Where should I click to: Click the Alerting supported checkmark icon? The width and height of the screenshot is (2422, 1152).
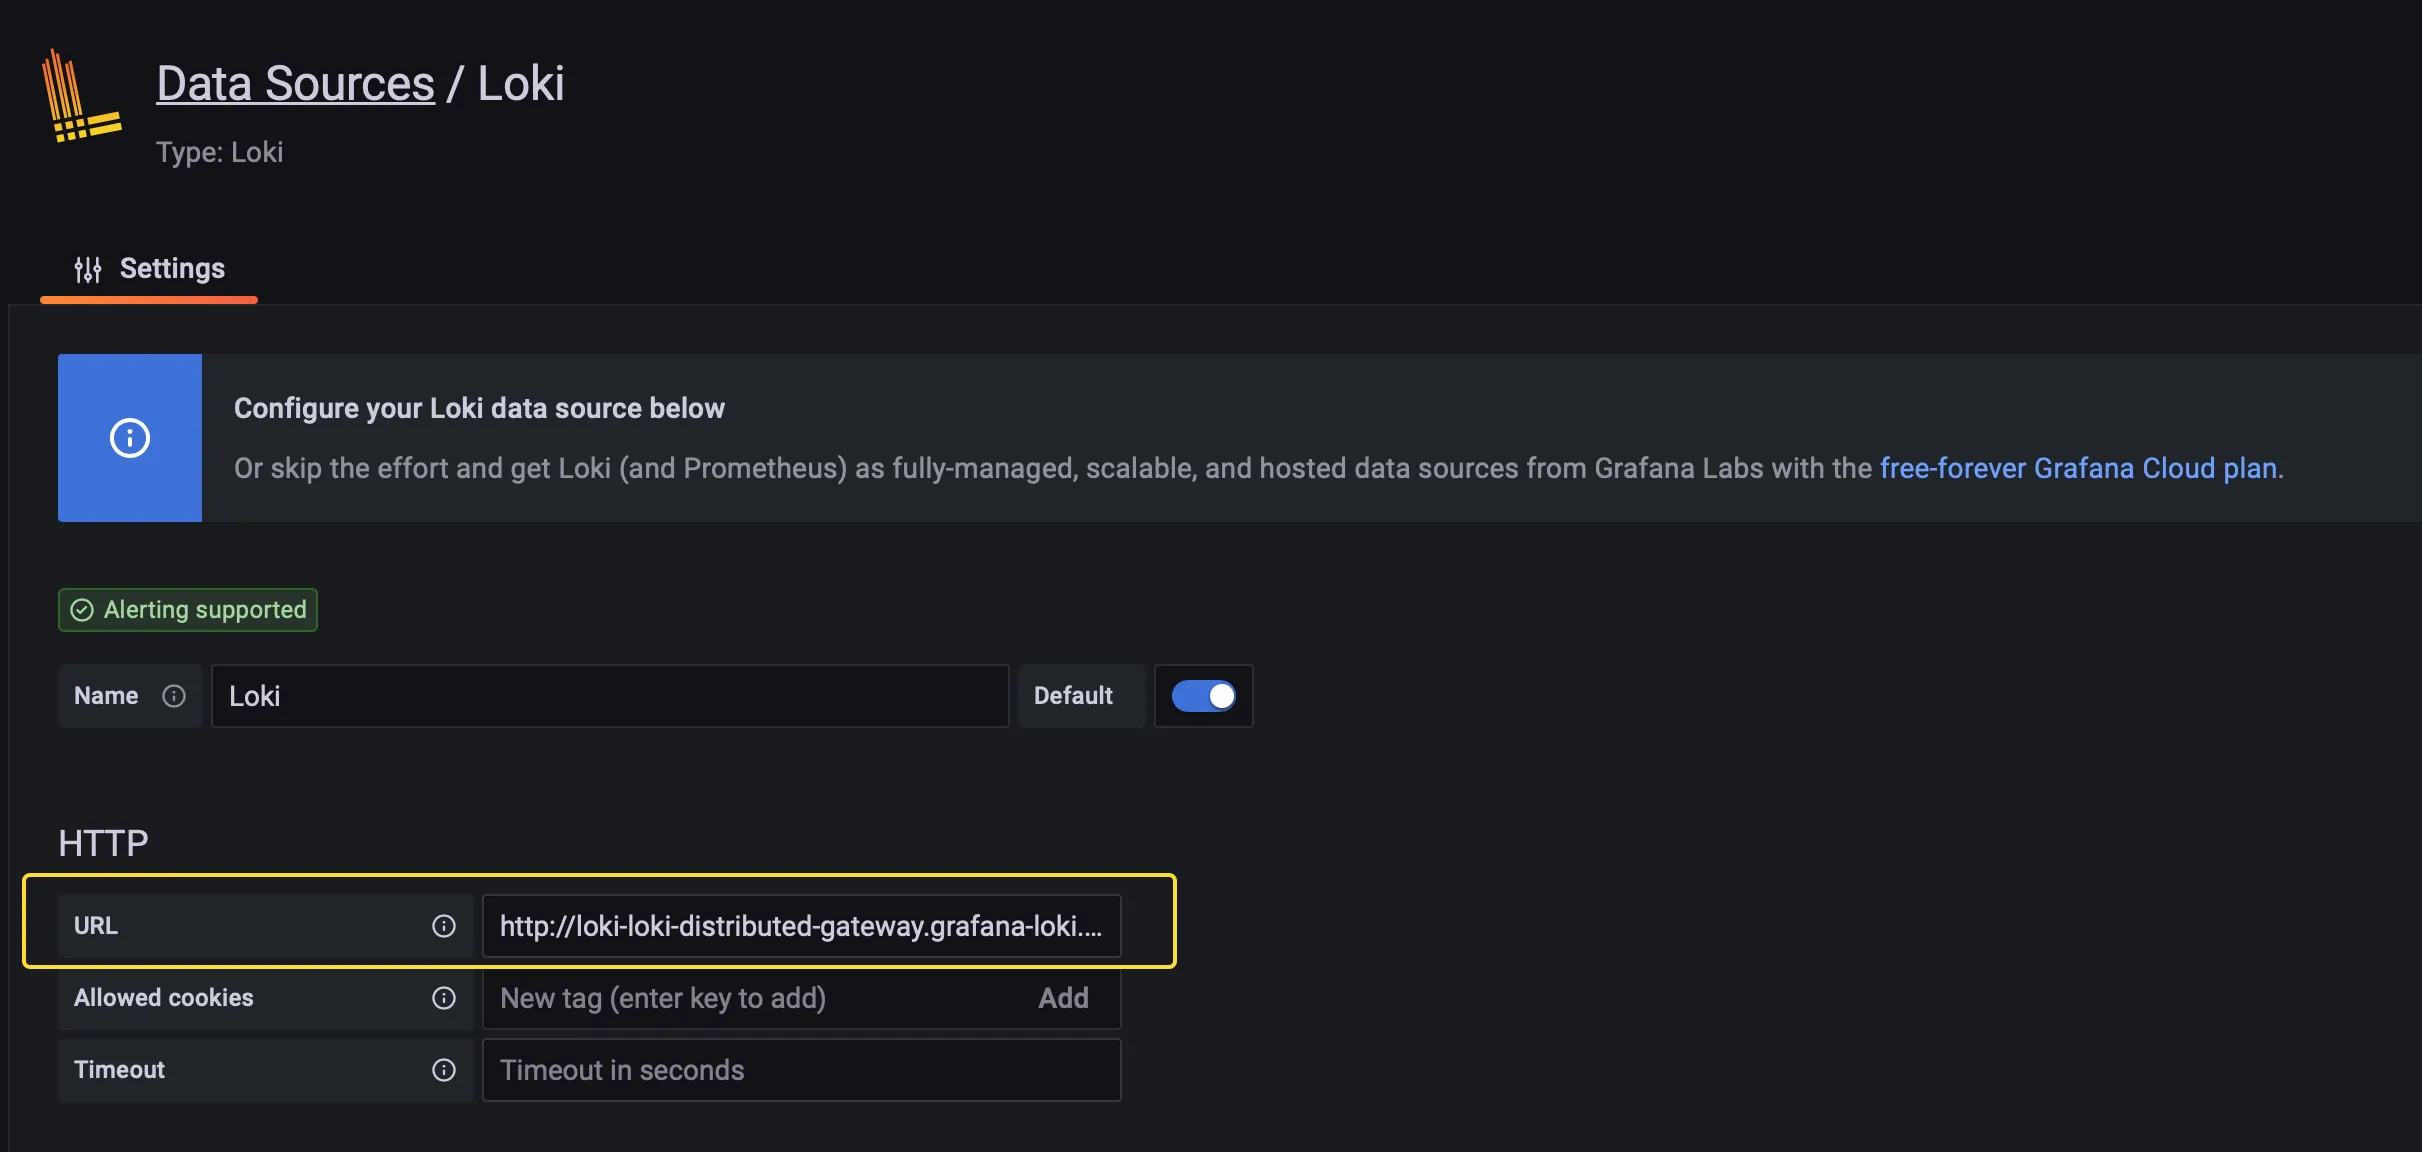(x=82, y=610)
